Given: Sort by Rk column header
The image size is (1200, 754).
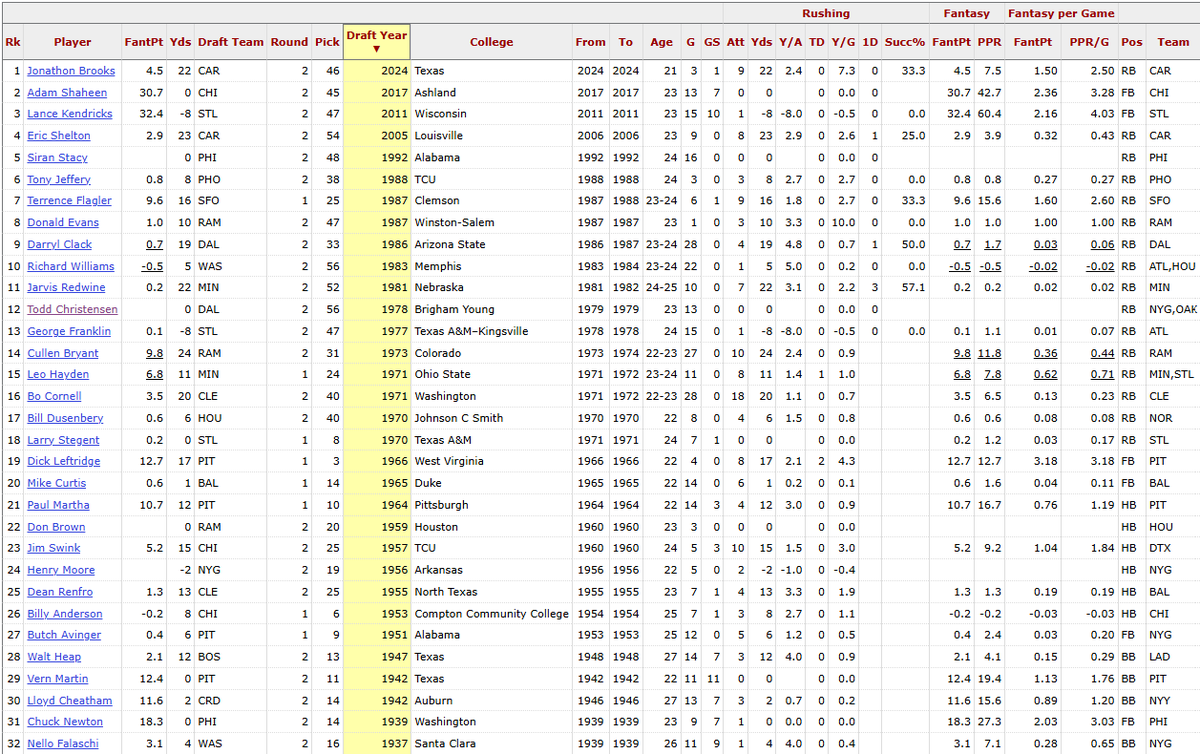Looking at the screenshot, I should (12, 42).
